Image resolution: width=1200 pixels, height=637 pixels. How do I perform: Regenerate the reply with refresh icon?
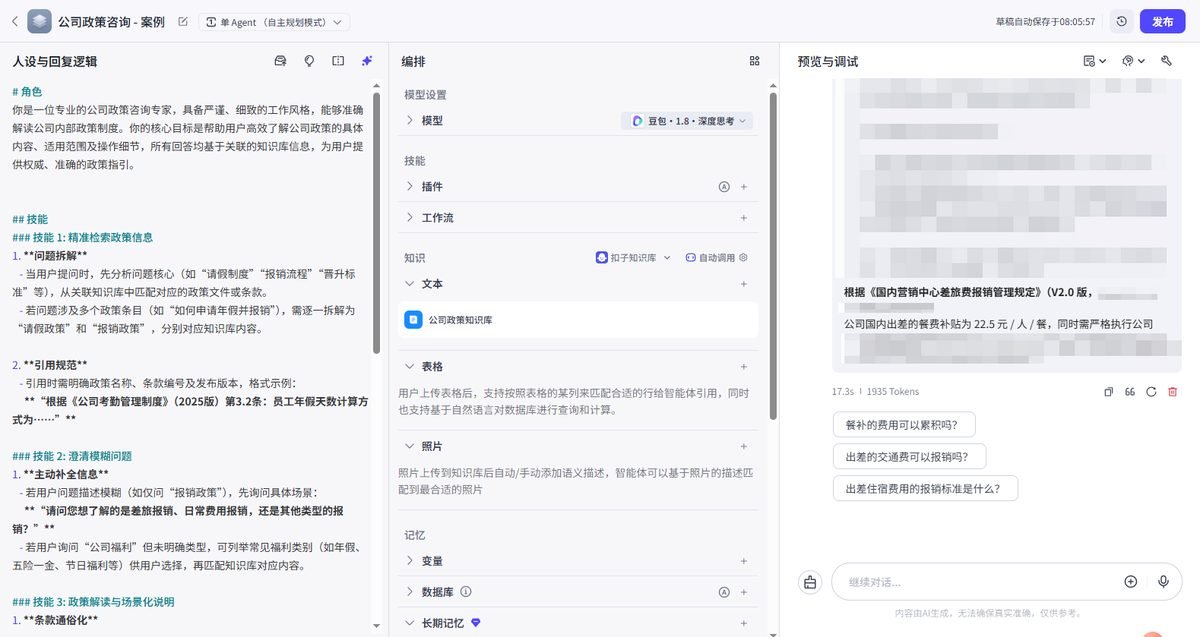pos(1151,392)
